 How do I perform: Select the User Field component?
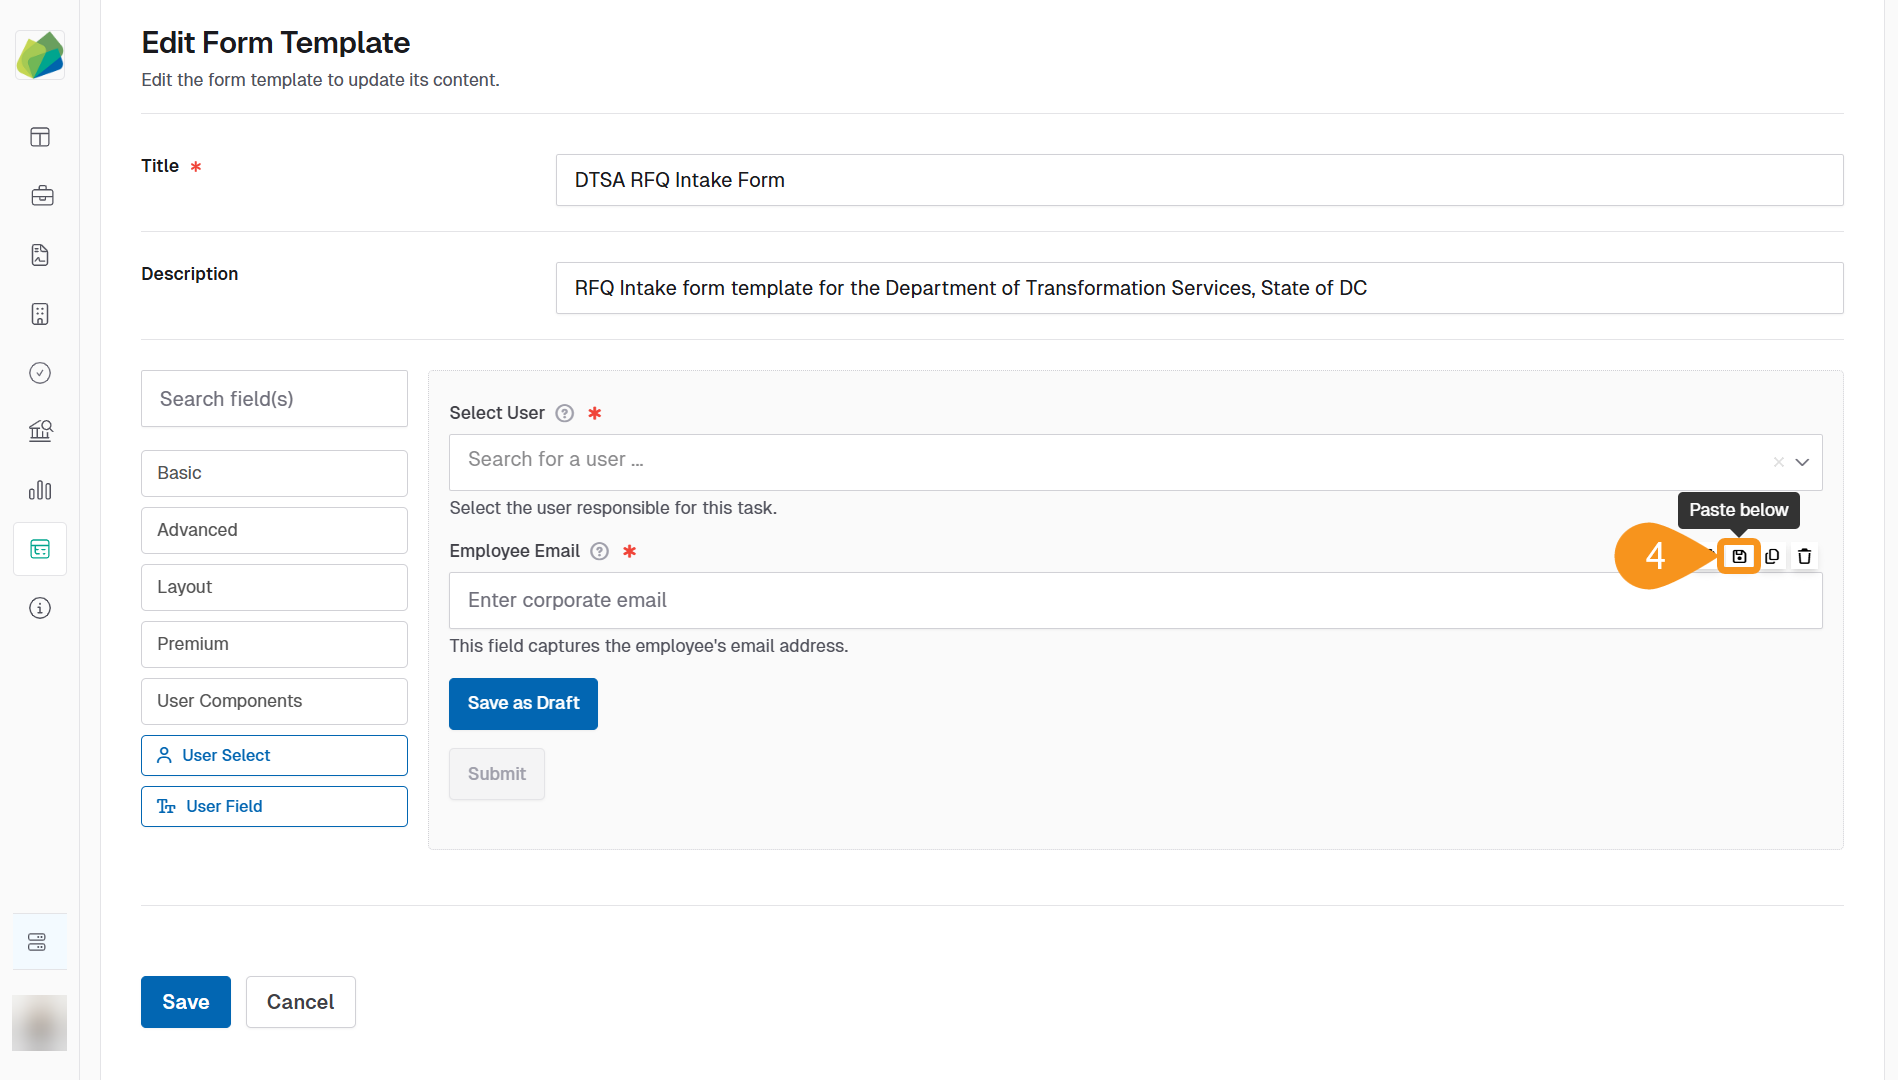pos(273,806)
